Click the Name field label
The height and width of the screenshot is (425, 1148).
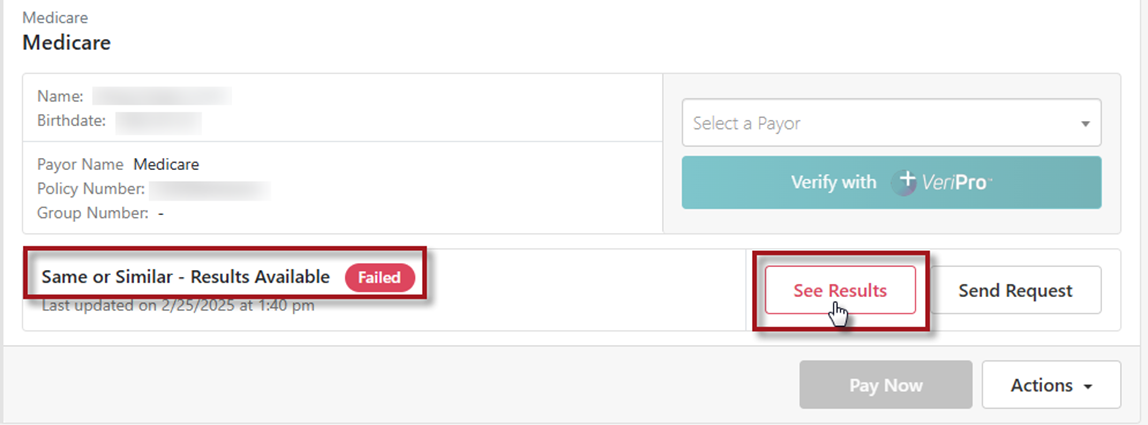coord(60,97)
